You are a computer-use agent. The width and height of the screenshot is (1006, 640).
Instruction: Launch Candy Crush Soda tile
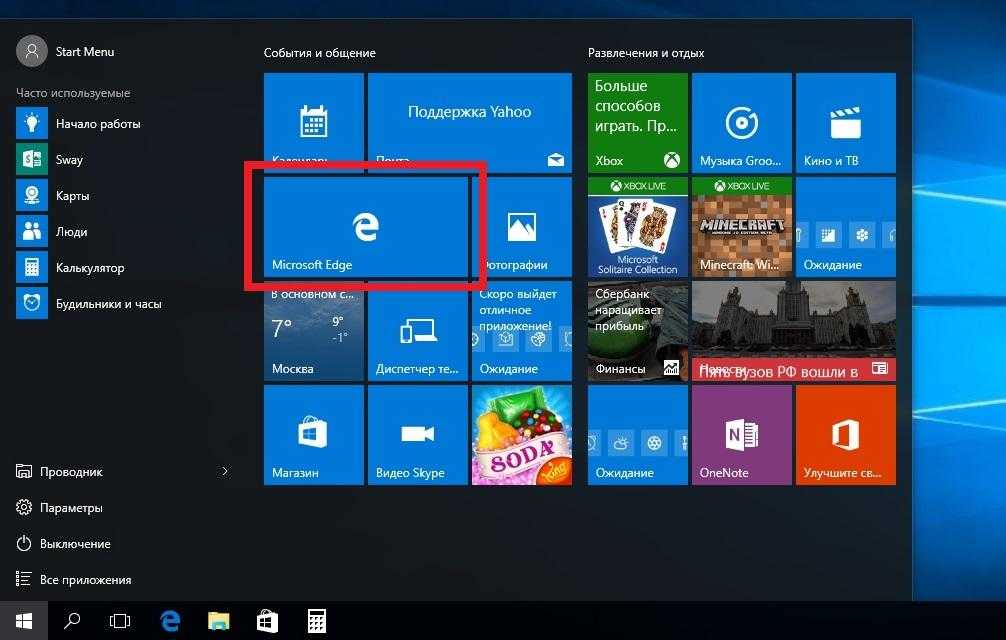(522, 435)
